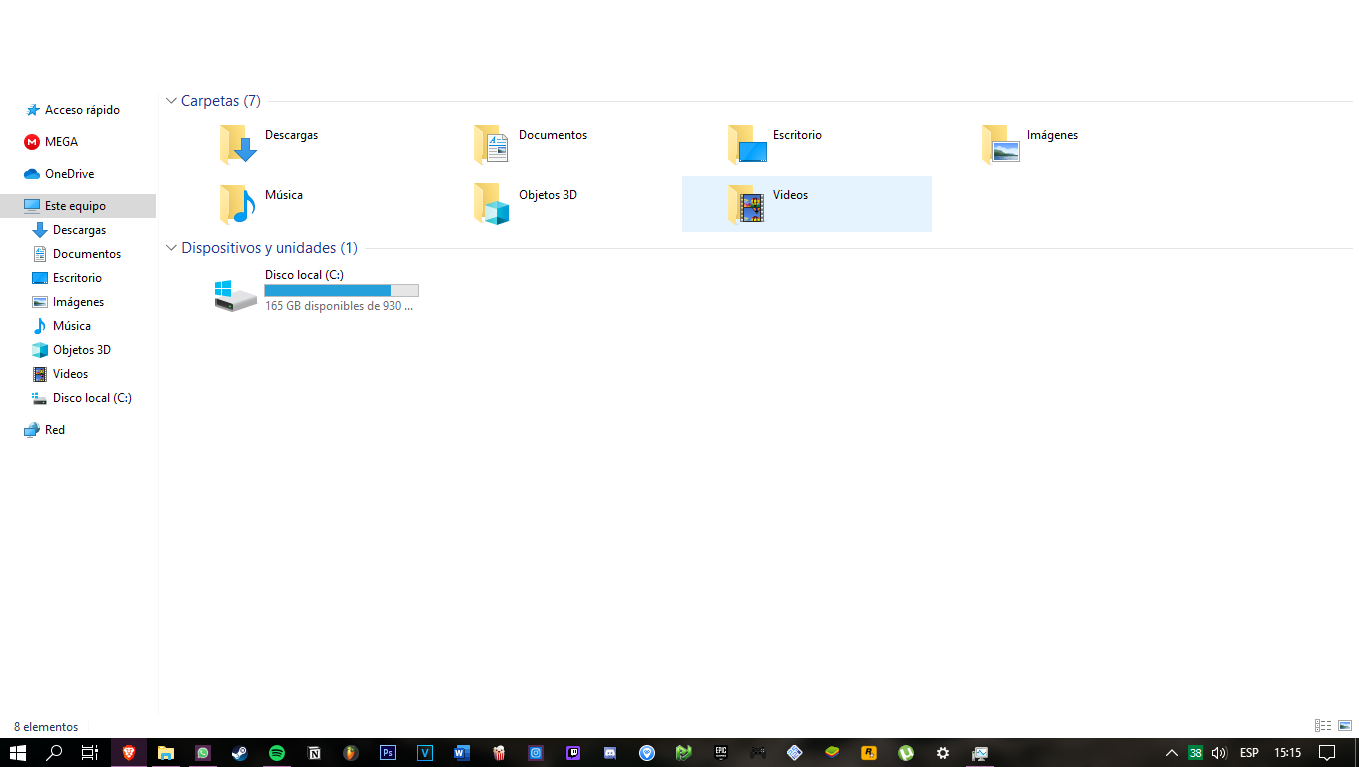Select Este equipo in navigation pane
Viewport: 1359px width, 767px height.
point(78,206)
